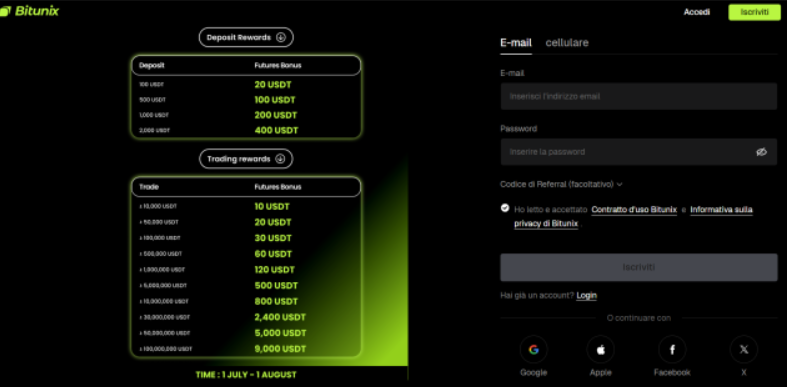Click the TIME : 1 JULY - 1 AUGUST text
The height and width of the screenshot is (387, 787).
click(x=246, y=374)
